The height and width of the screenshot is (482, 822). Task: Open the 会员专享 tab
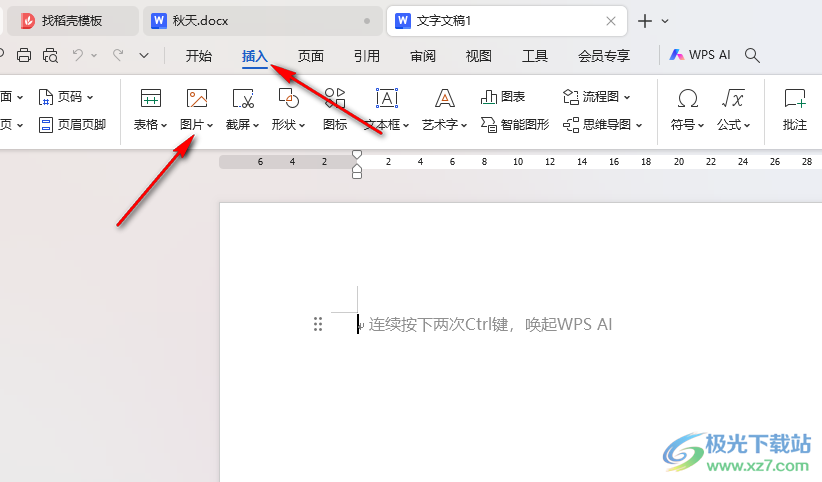point(604,56)
